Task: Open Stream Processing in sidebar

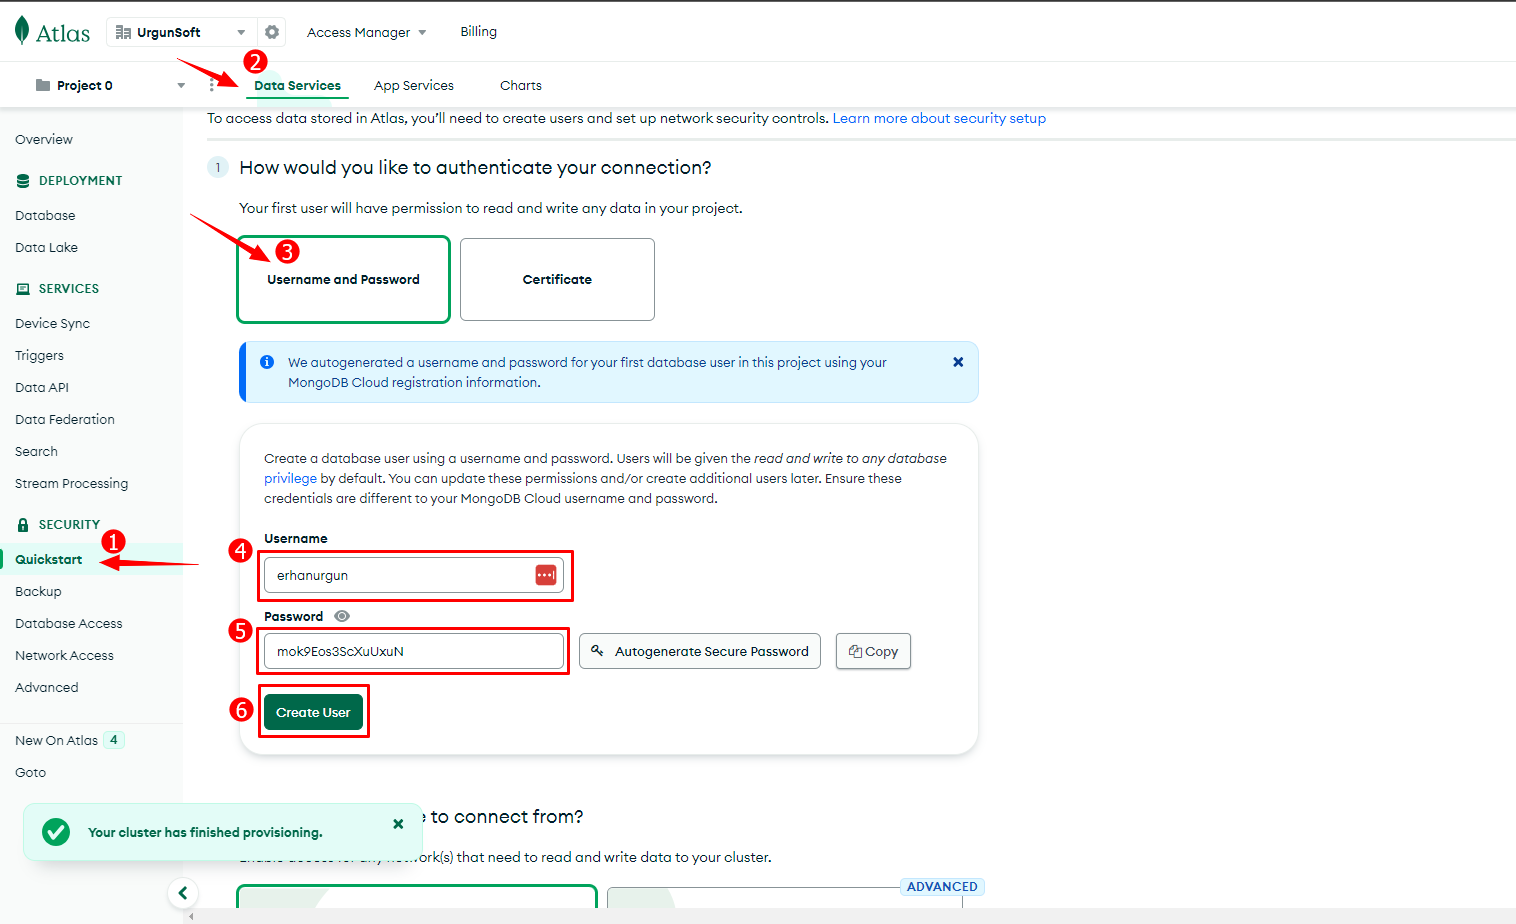Action: (x=71, y=483)
